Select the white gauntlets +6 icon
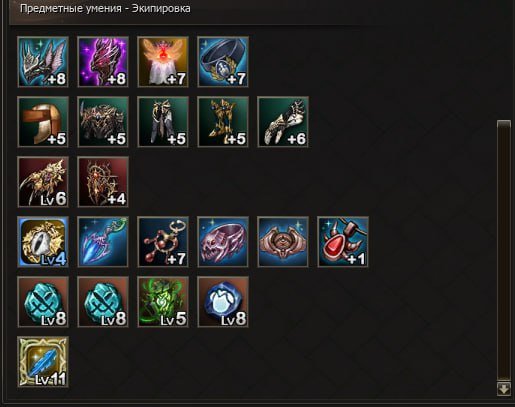515x407 pixels. pos(283,122)
